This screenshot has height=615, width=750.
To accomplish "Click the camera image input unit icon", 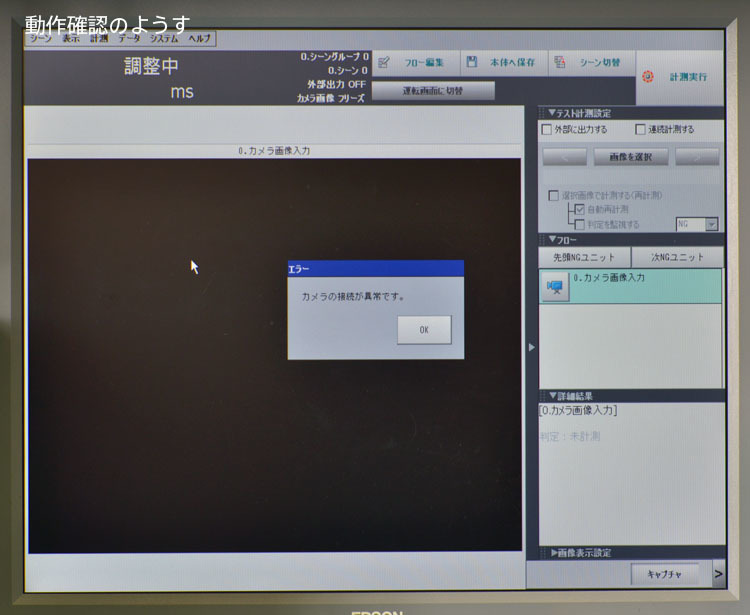I will [x=554, y=287].
